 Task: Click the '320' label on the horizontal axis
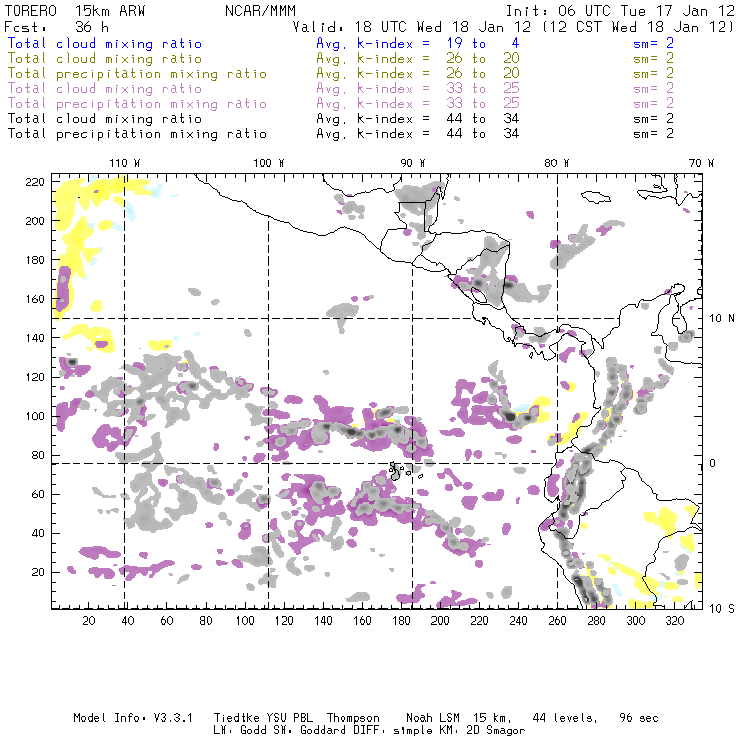pos(674,621)
